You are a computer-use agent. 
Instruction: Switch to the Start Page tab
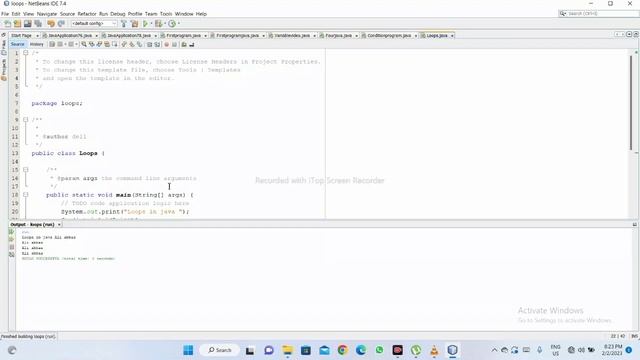click(x=21, y=36)
